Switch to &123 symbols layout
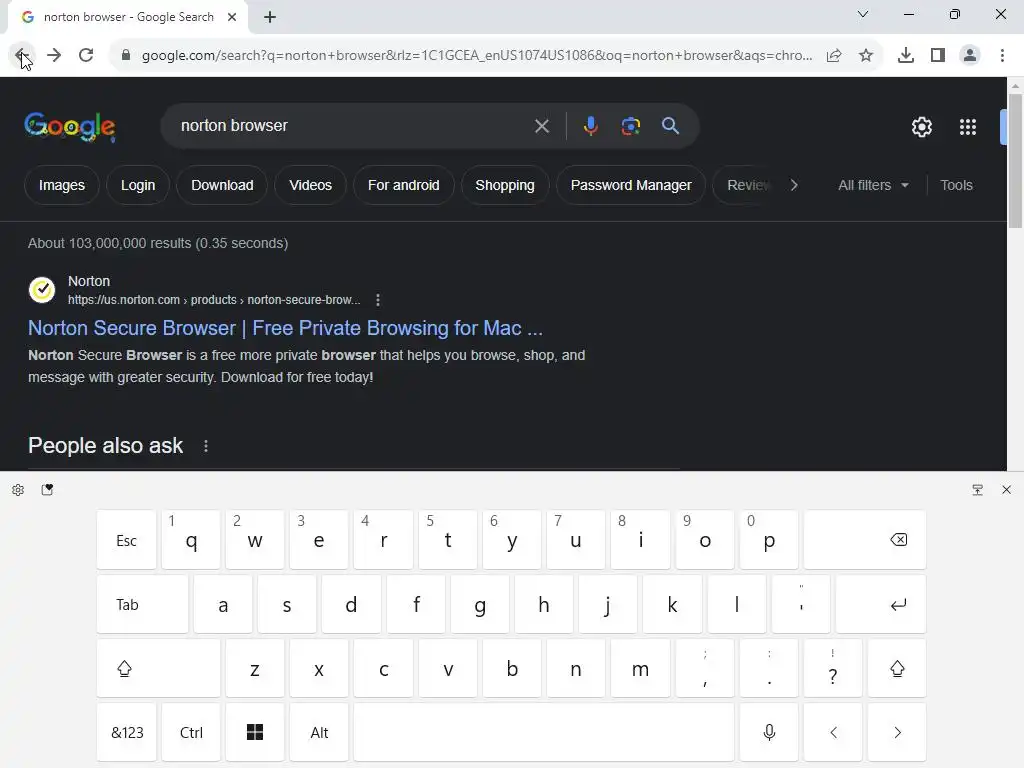1024x768 pixels. 126,732
